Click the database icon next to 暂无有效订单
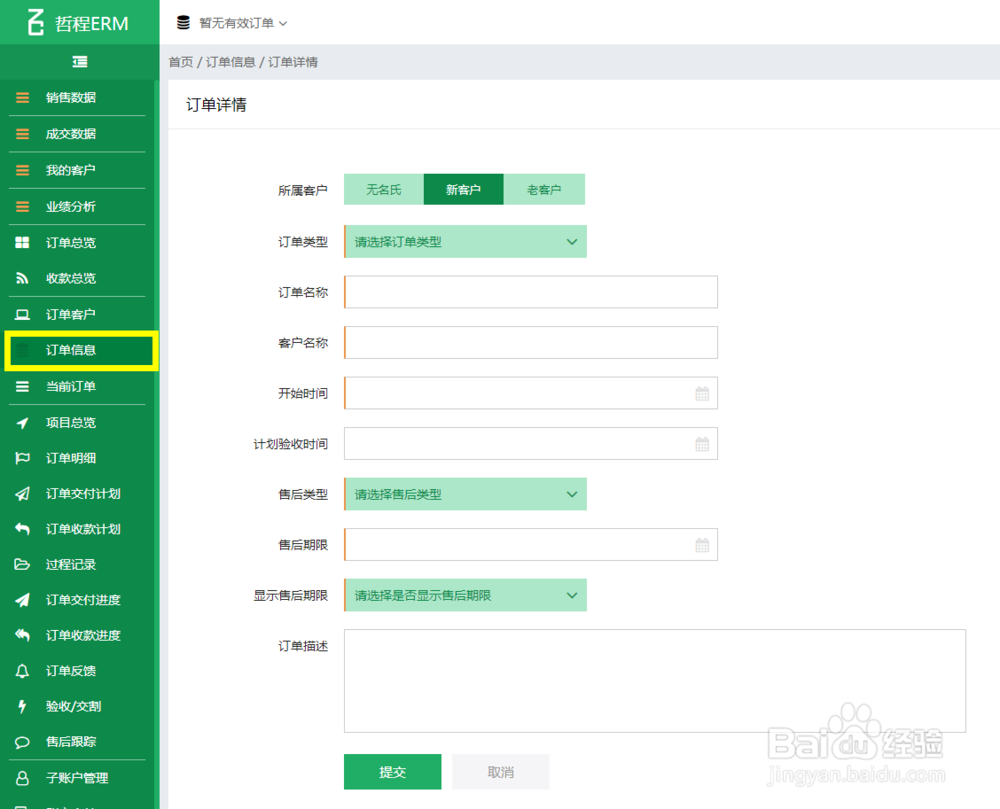The height and width of the screenshot is (809, 1000). (182, 22)
